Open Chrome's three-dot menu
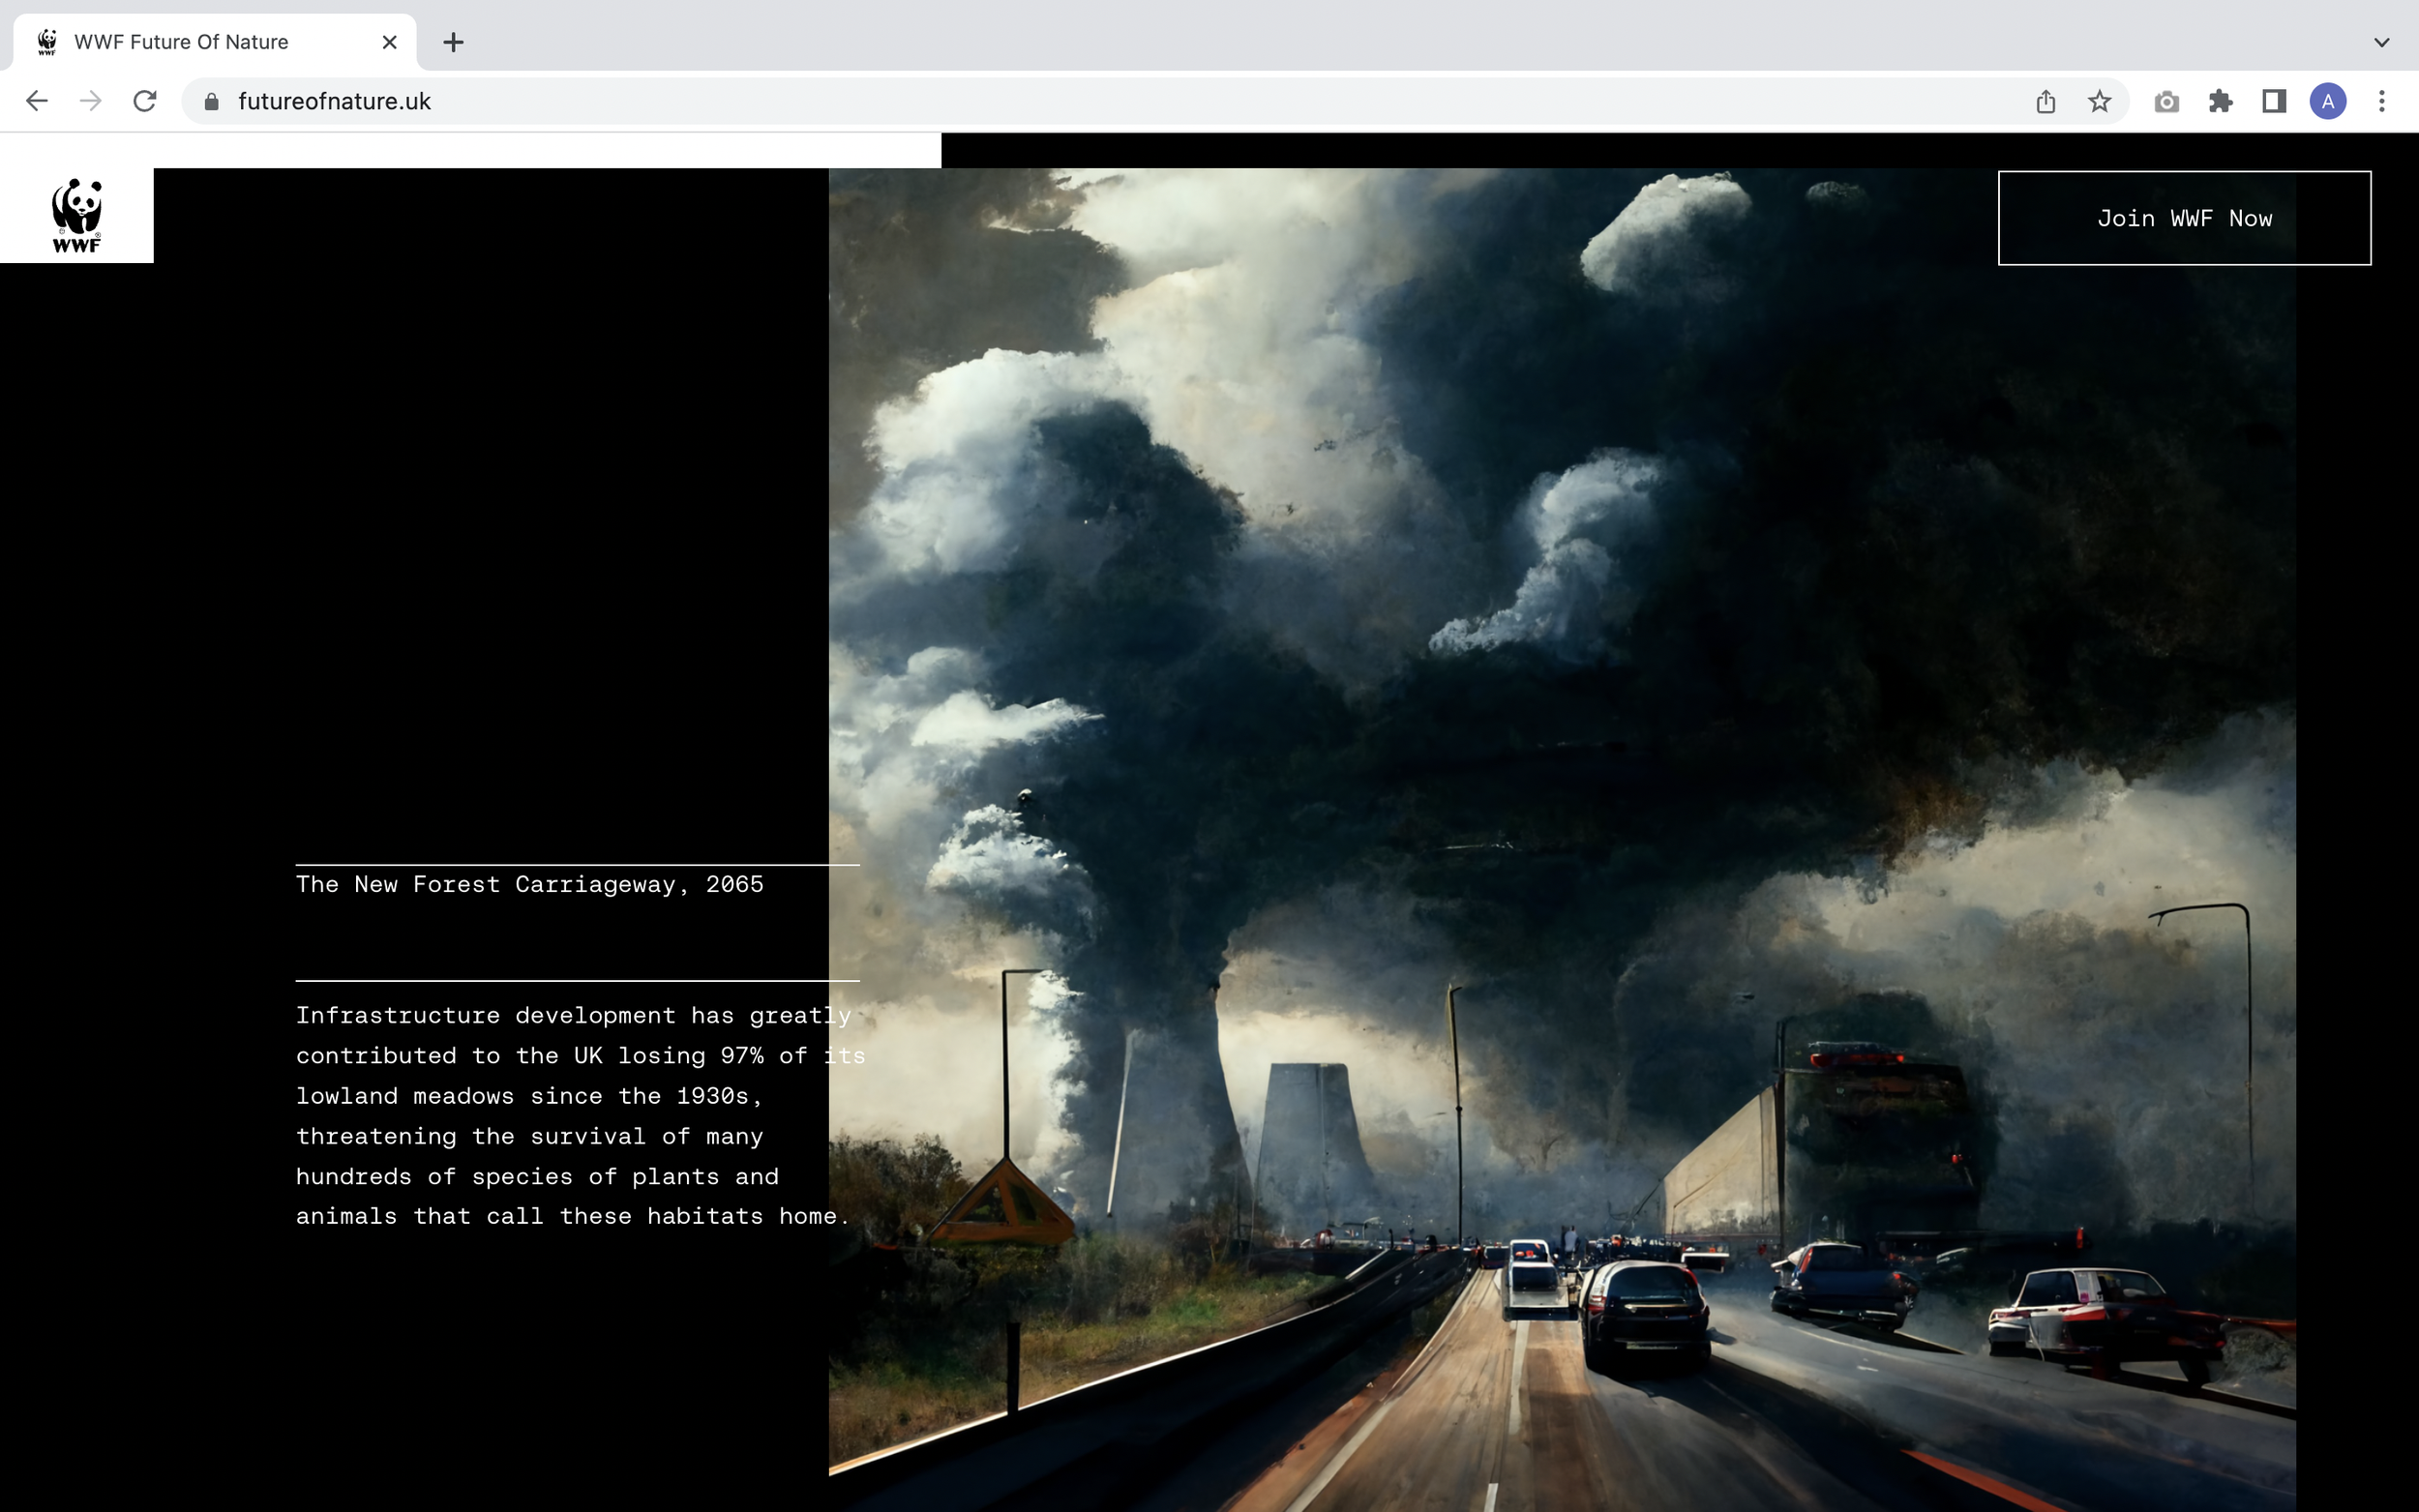2419x1512 pixels. [2382, 101]
